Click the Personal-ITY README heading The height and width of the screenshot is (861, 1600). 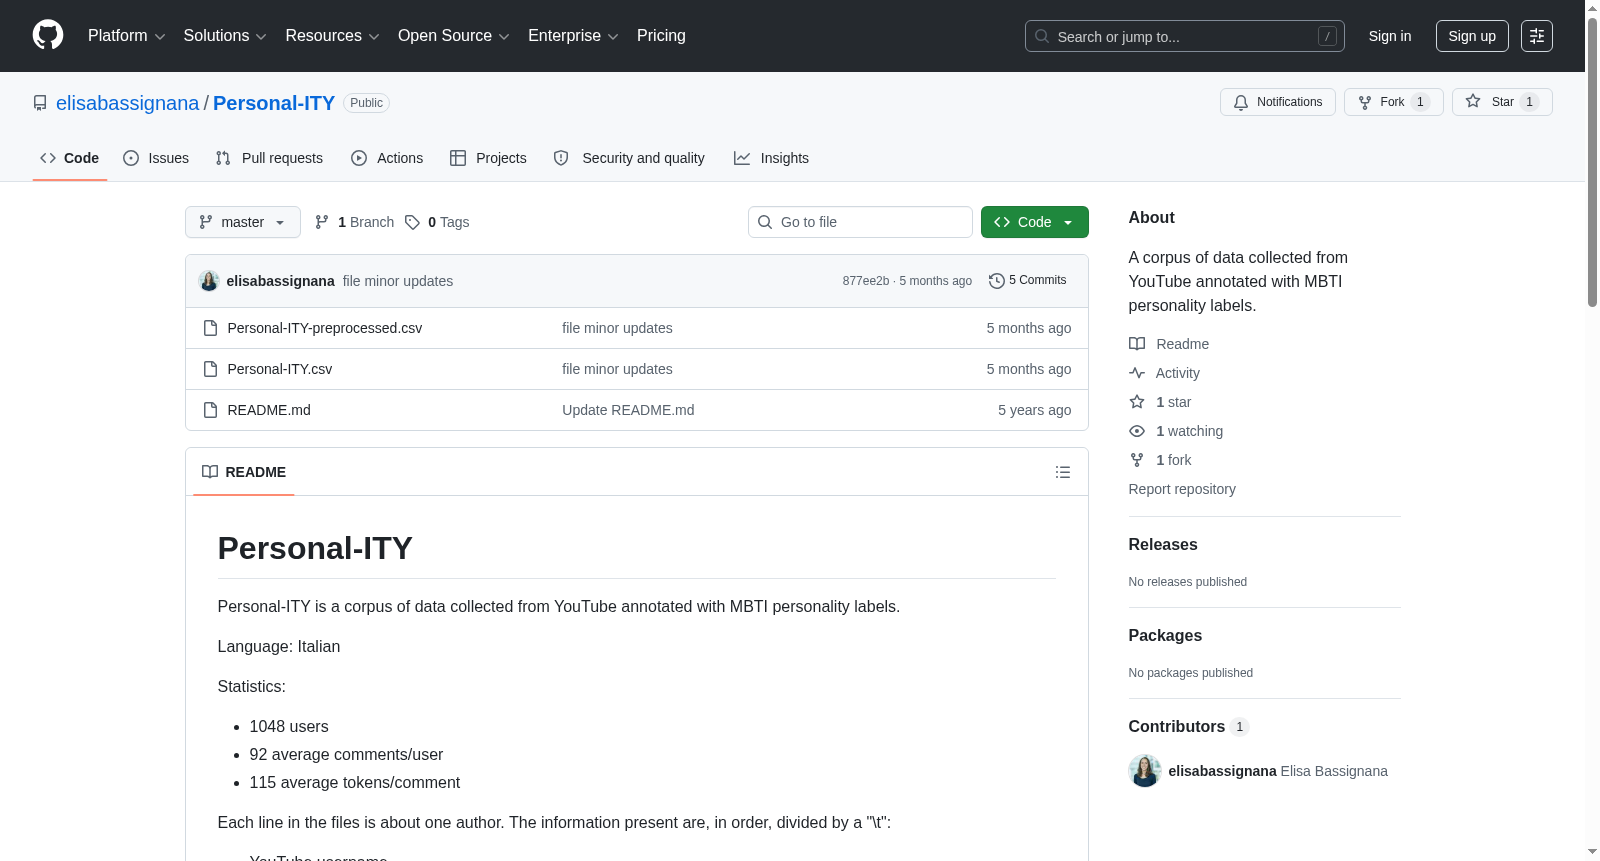(x=315, y=548)
